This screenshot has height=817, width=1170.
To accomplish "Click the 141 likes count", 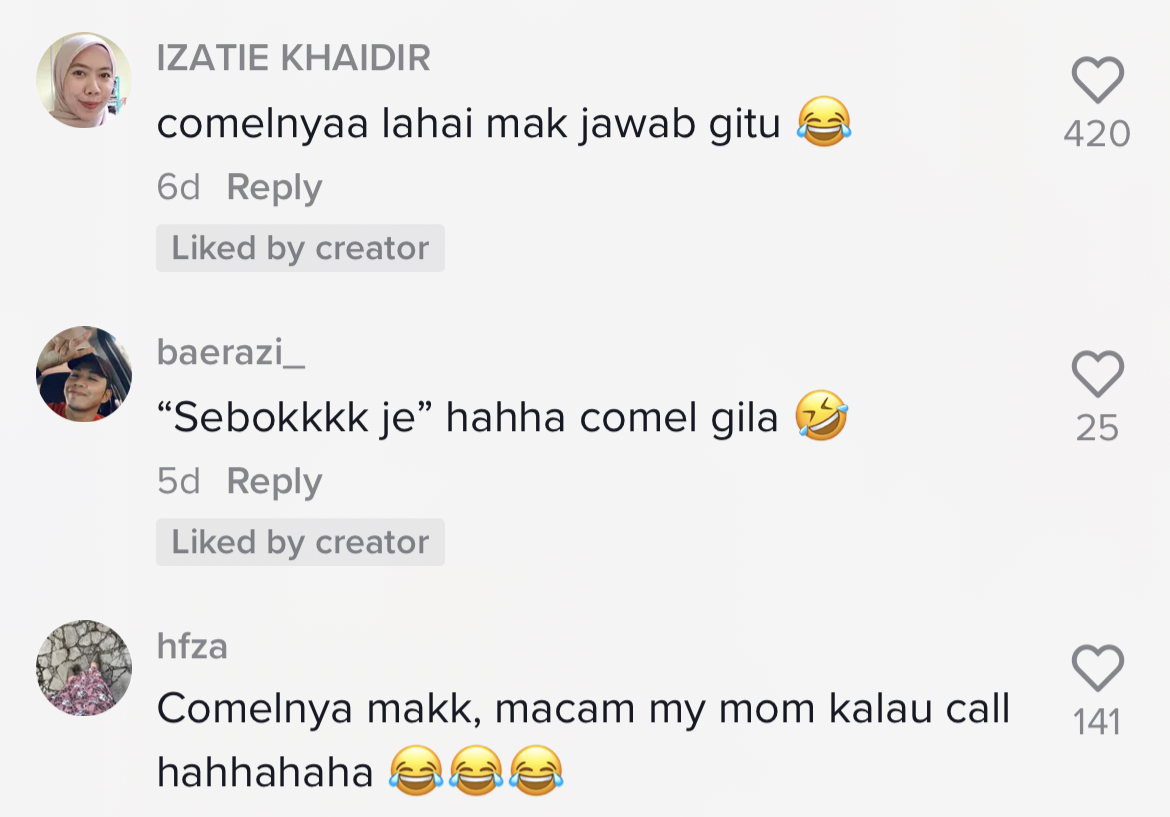I will pos(1097,722).
